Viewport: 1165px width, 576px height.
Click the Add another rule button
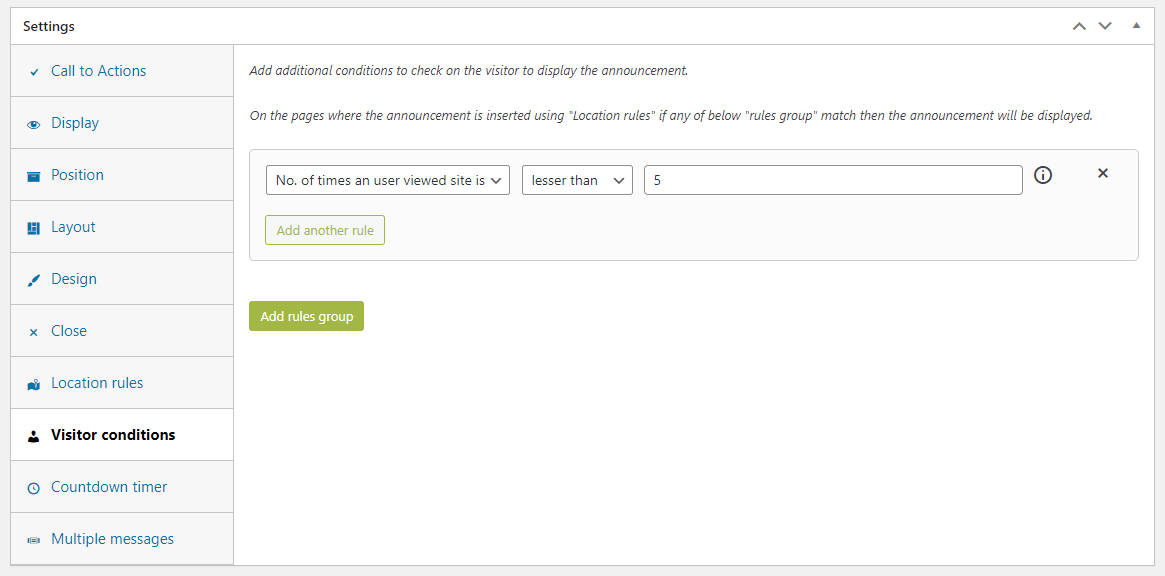[324, 229]
